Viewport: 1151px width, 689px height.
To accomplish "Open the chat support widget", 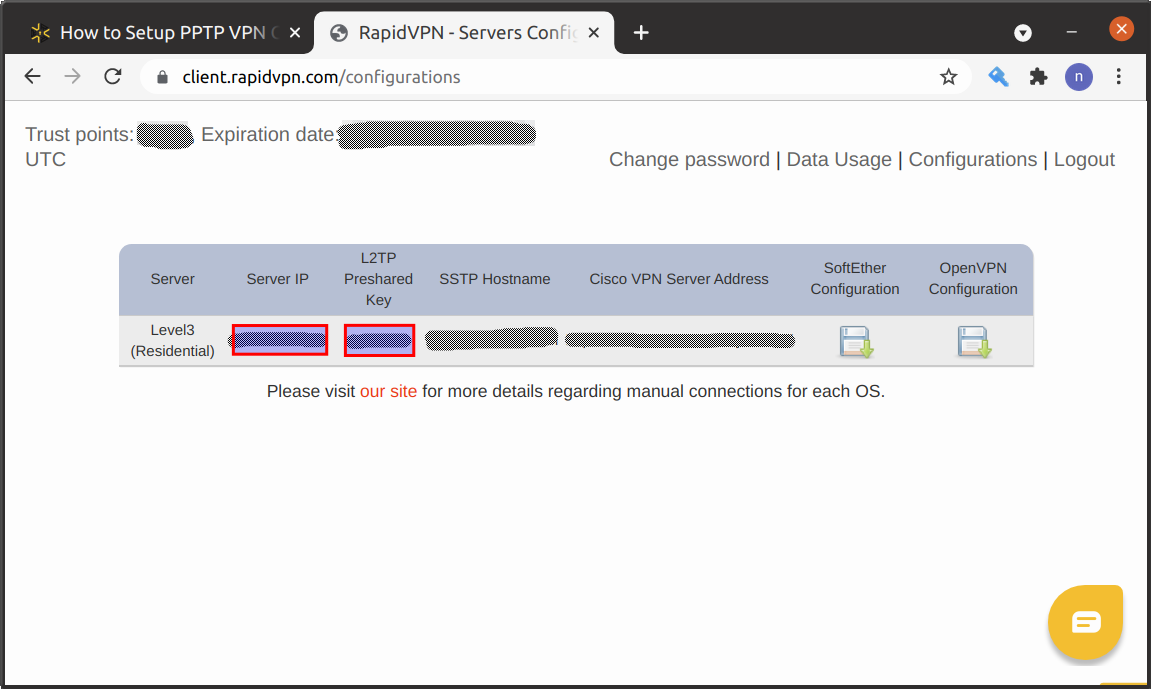I will tap(1086, 622).
